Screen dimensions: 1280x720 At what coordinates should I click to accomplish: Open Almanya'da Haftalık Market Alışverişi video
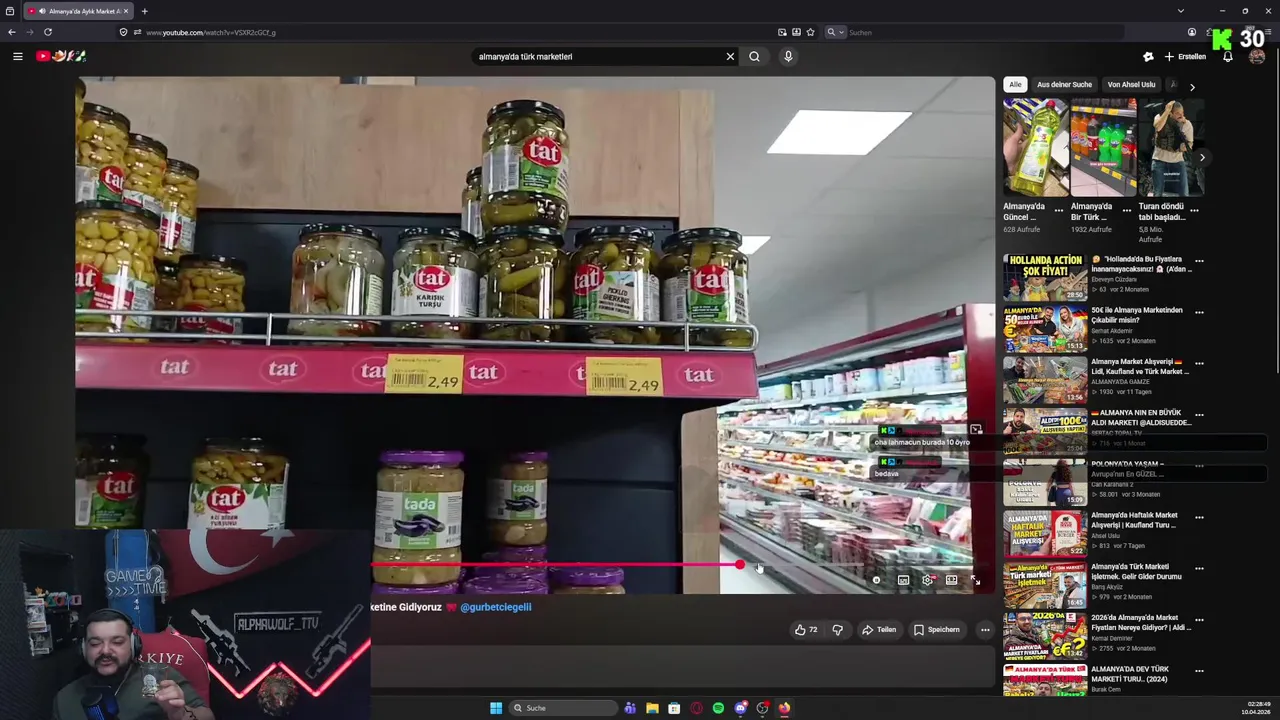pos(1045,534)
